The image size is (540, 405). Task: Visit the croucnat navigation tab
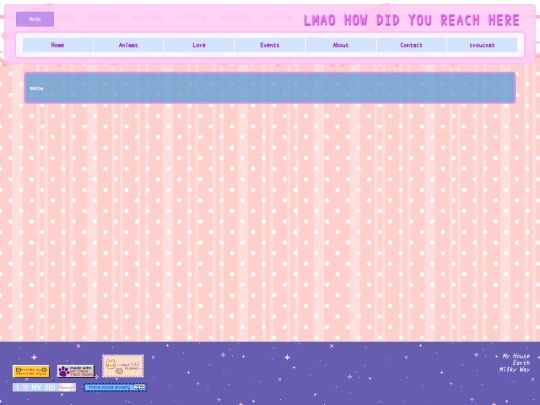pyautogui.click(x=482, y=45)
